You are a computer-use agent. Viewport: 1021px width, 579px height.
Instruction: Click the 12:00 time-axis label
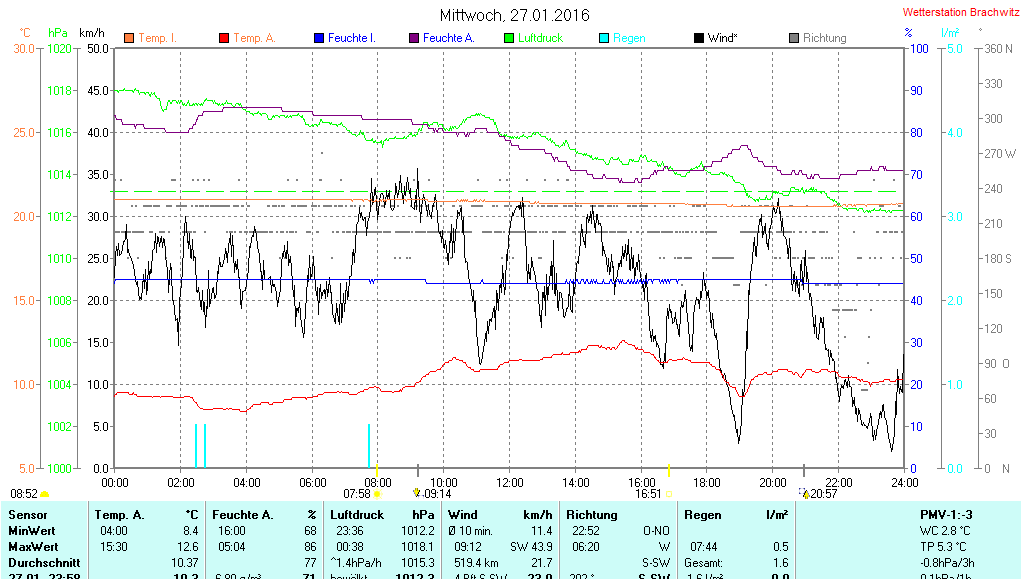click(x=509, y=482)
